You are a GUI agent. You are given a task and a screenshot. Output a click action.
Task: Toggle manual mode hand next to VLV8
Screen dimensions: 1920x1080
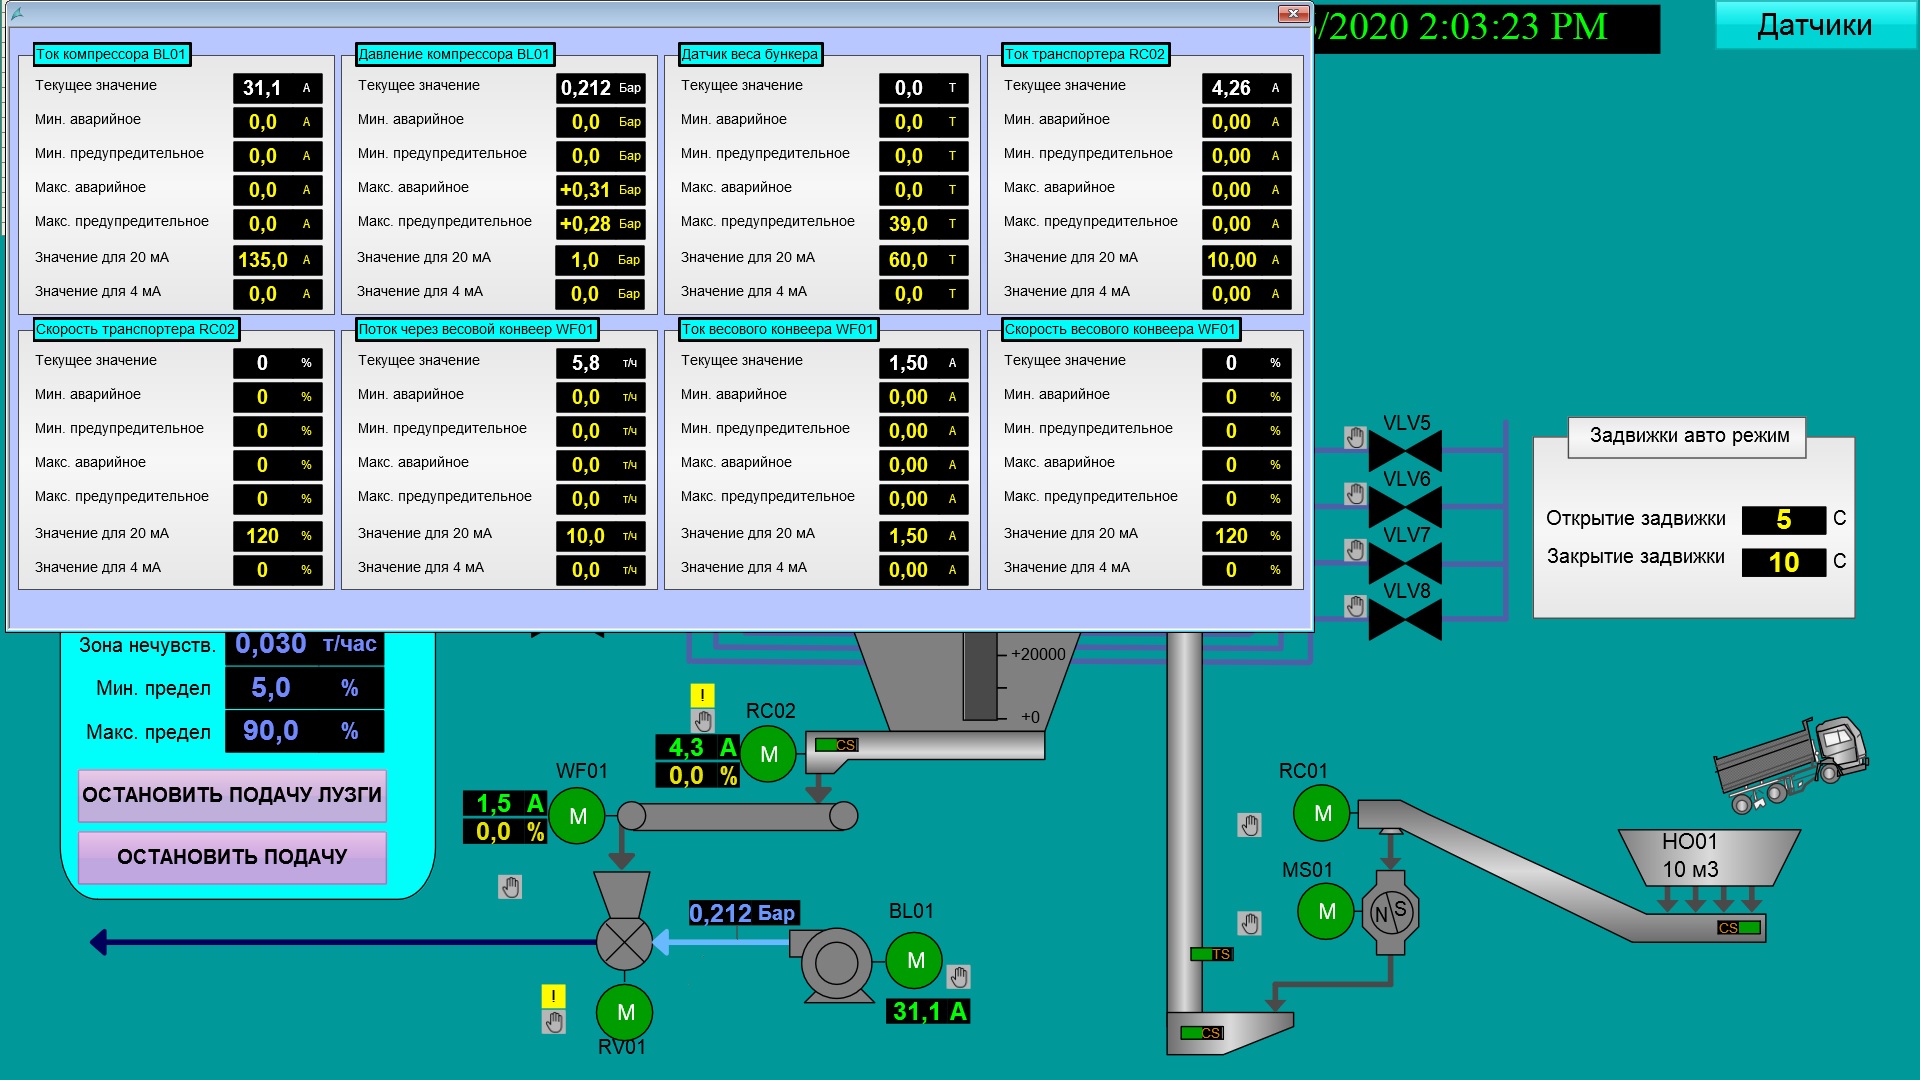click(1355, 606)
